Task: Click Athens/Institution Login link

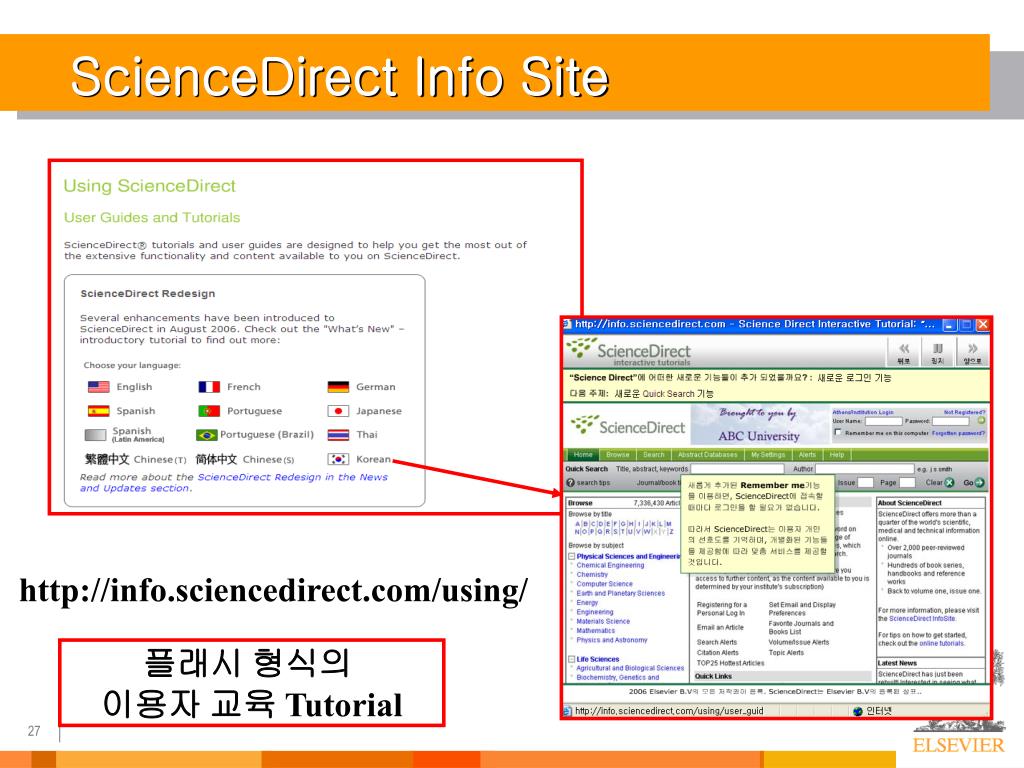Action: (x=863, y=413)
